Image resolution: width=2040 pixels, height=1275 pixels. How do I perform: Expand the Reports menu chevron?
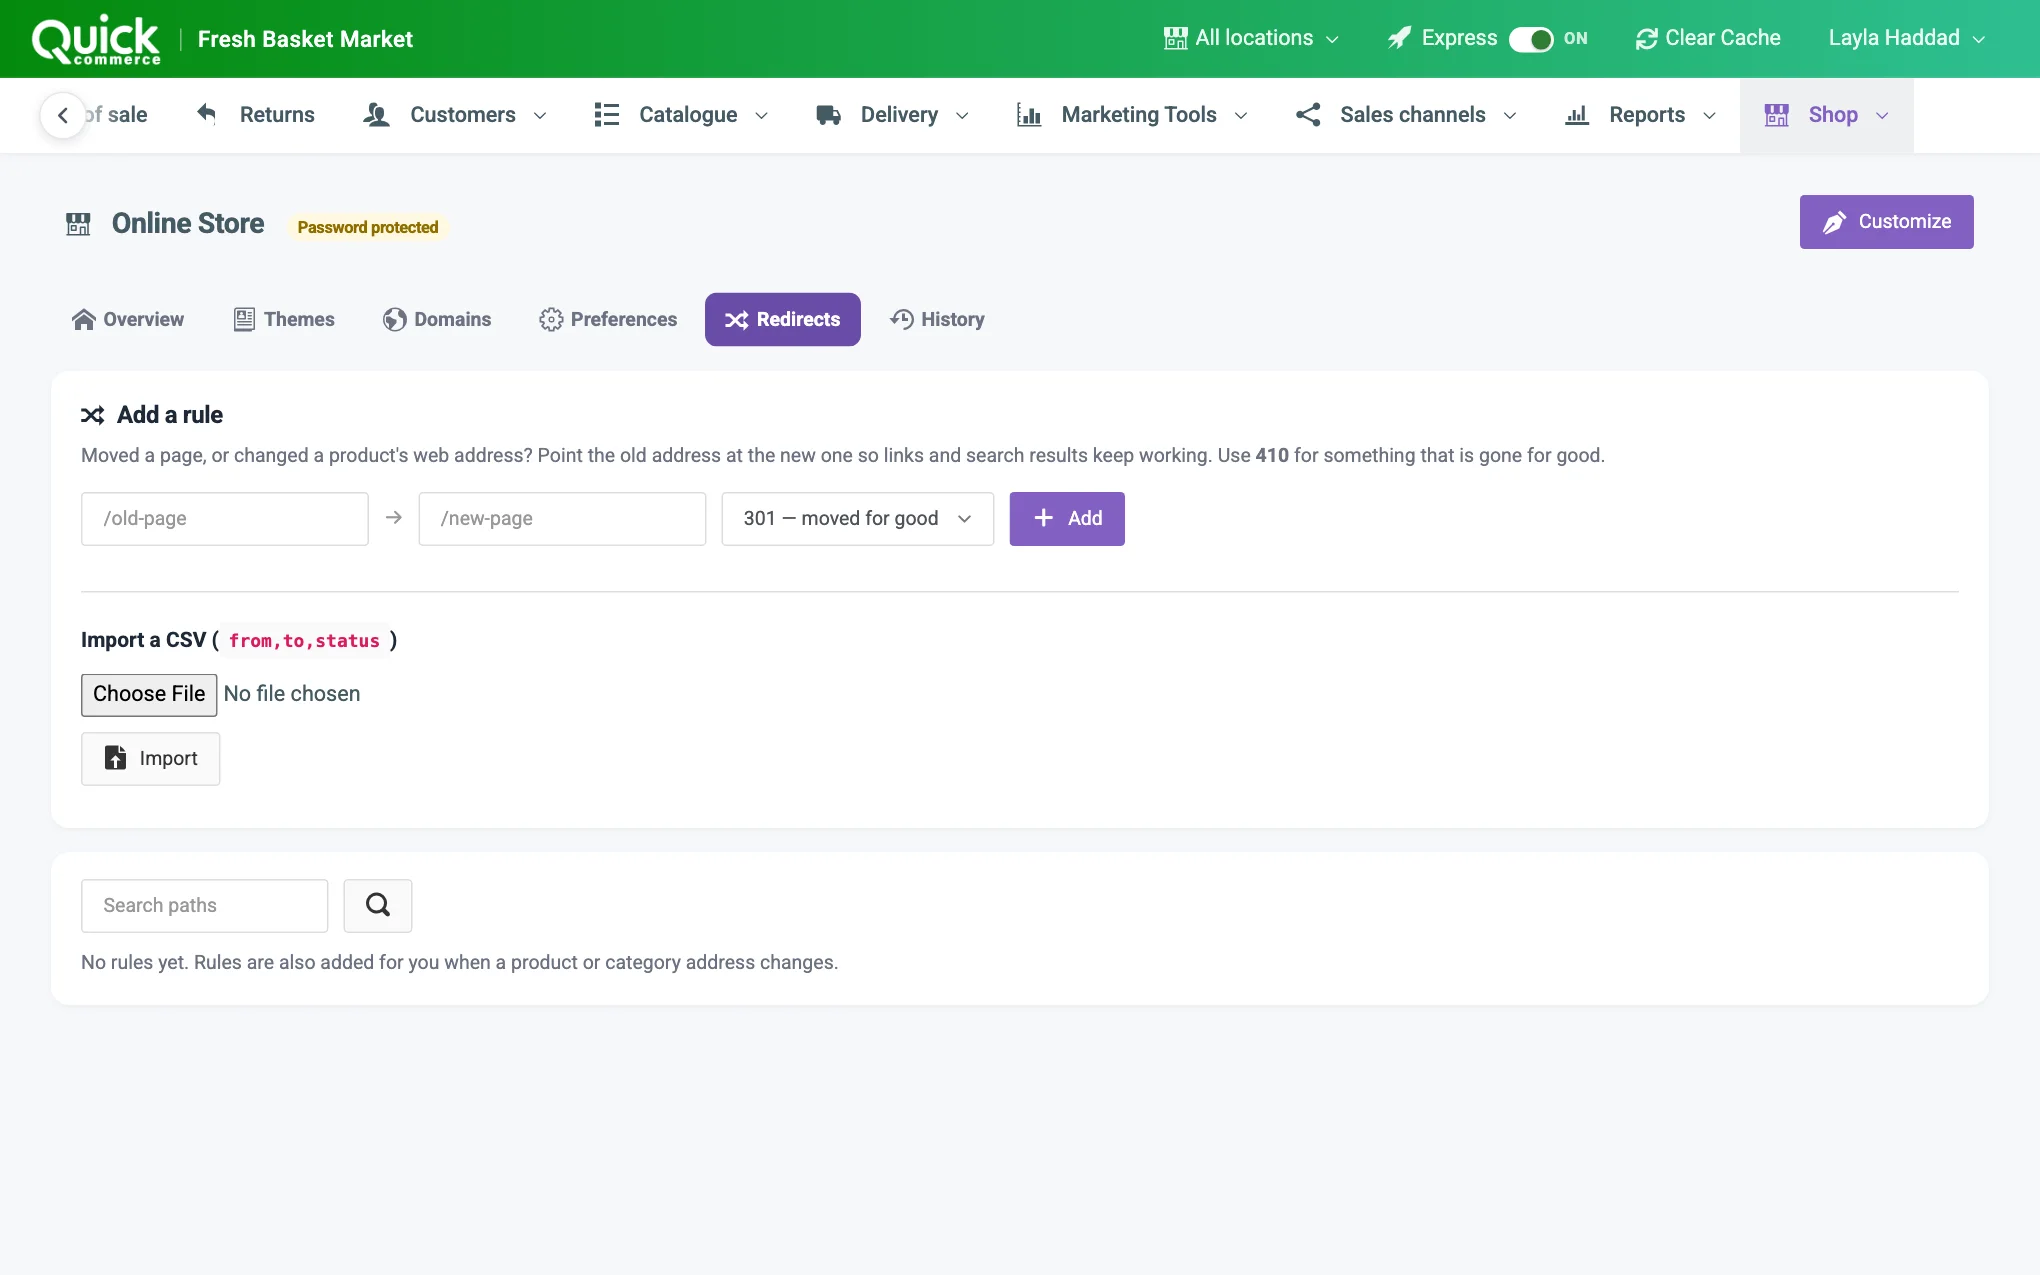(x=1709, y=116)
